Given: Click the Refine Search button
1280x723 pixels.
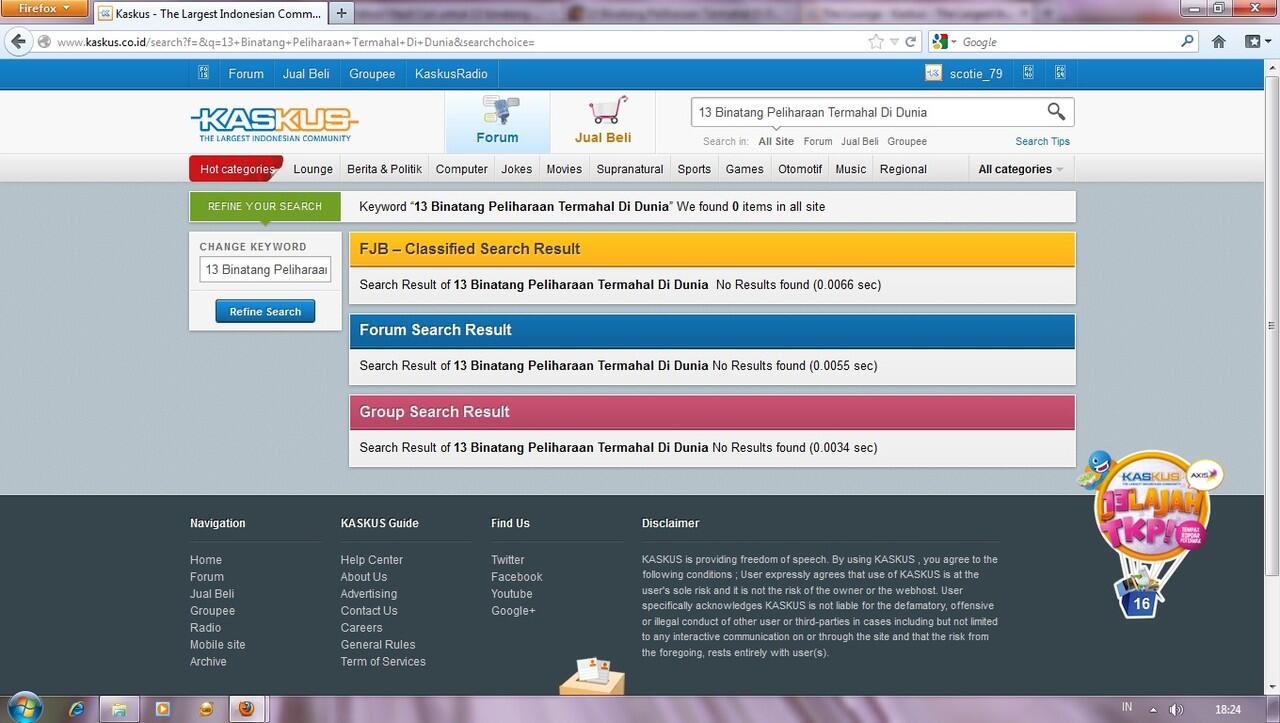Looking at the screenshot, I should (x=265, y=311).
